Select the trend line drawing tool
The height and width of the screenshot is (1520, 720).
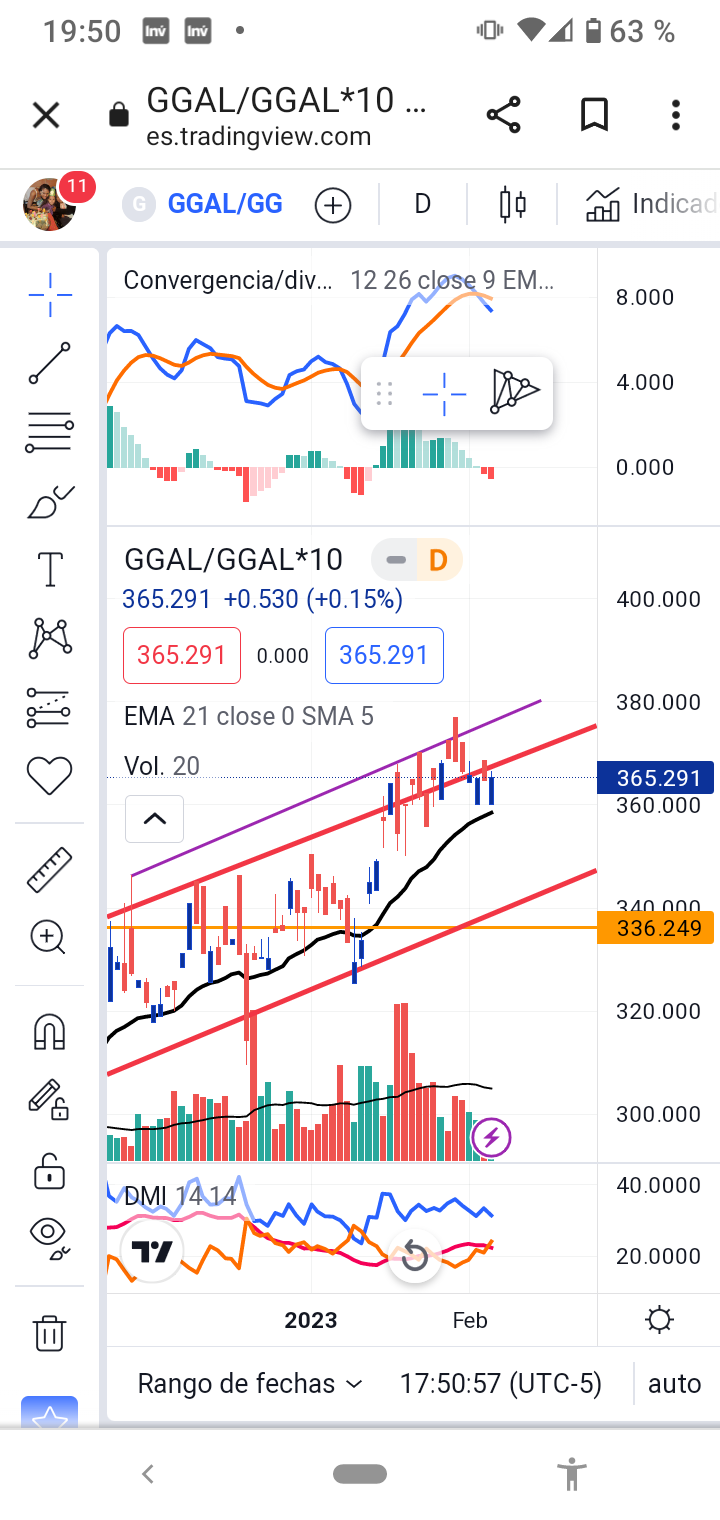[x=50, y=363]
